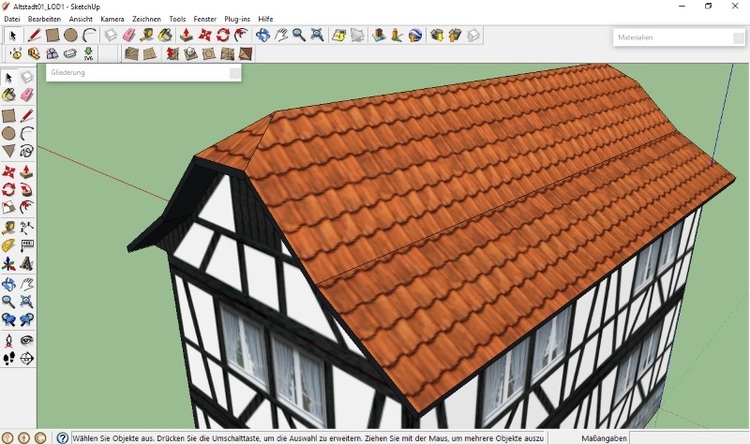
Task: Open the Ansicht menu
Action: 80,19
